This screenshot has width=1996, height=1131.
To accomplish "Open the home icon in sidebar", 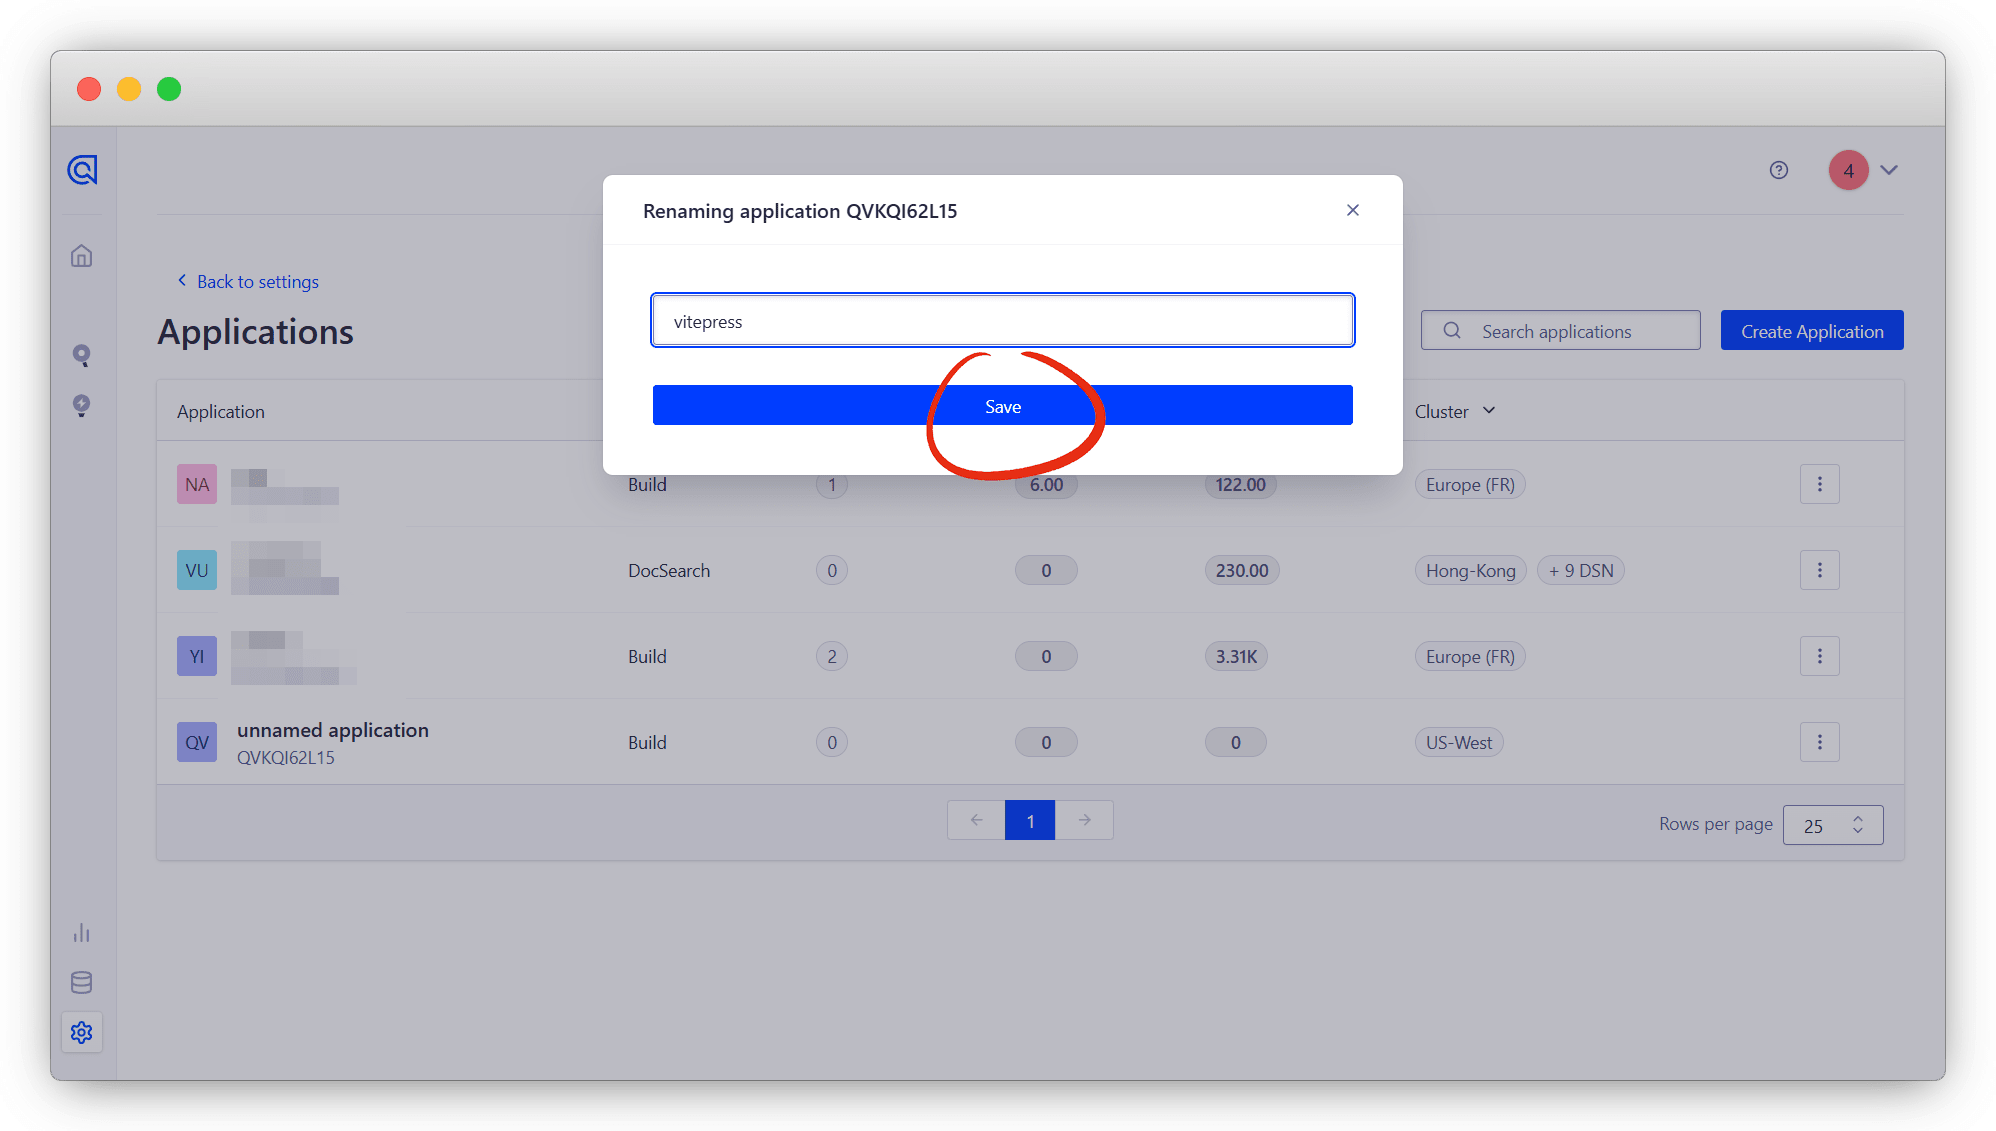I will pos(82,256).
